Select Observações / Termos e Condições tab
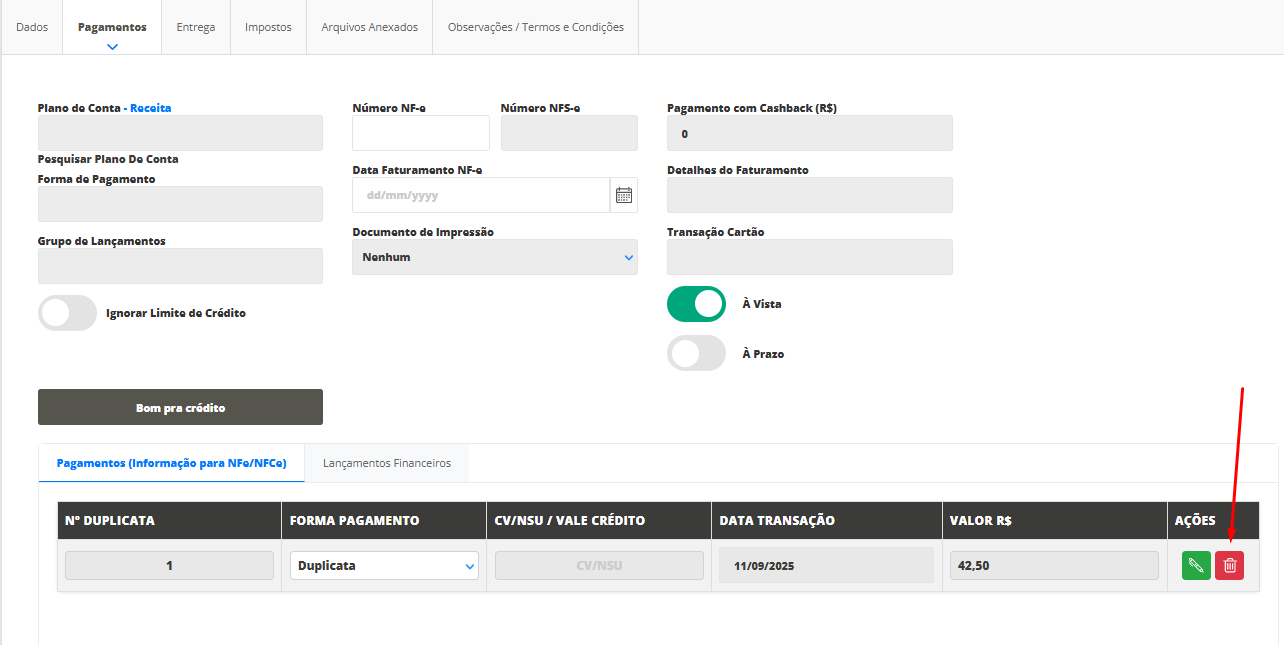Image resolution: width=1284 pixels, height=645 pixels. coord(535,27)
